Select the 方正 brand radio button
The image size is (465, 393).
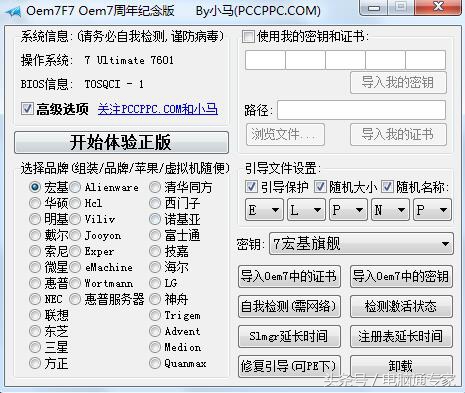click(35, 363)
